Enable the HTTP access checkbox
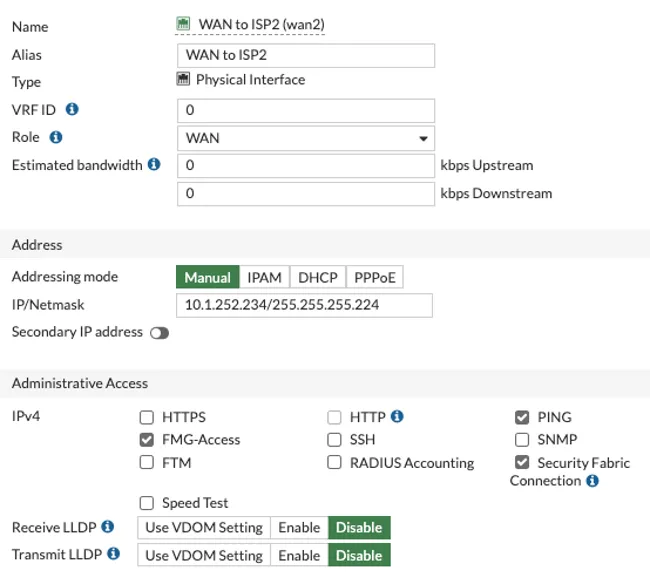The height and width of the screenshot is (584, 650). 334,417
